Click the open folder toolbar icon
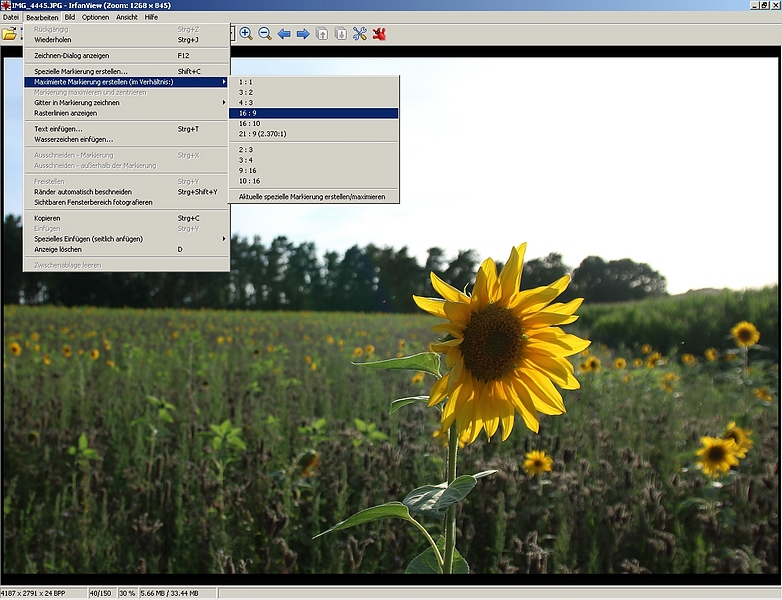This screenshot has height=600, width=782. coord(10,34)
